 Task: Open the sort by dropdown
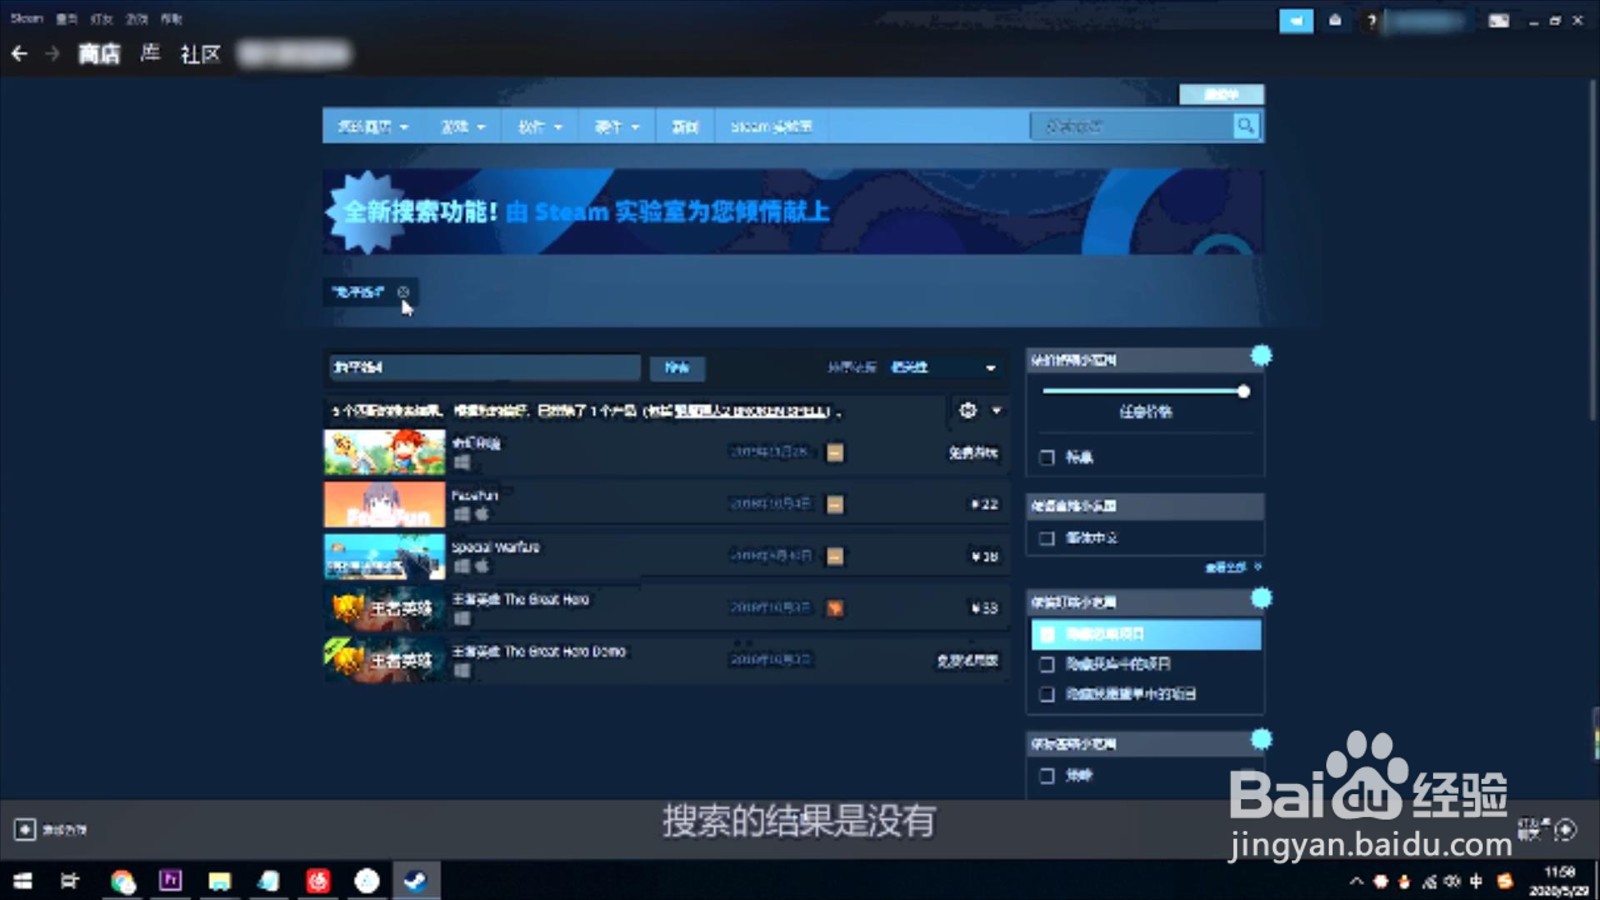click(944, 367)
